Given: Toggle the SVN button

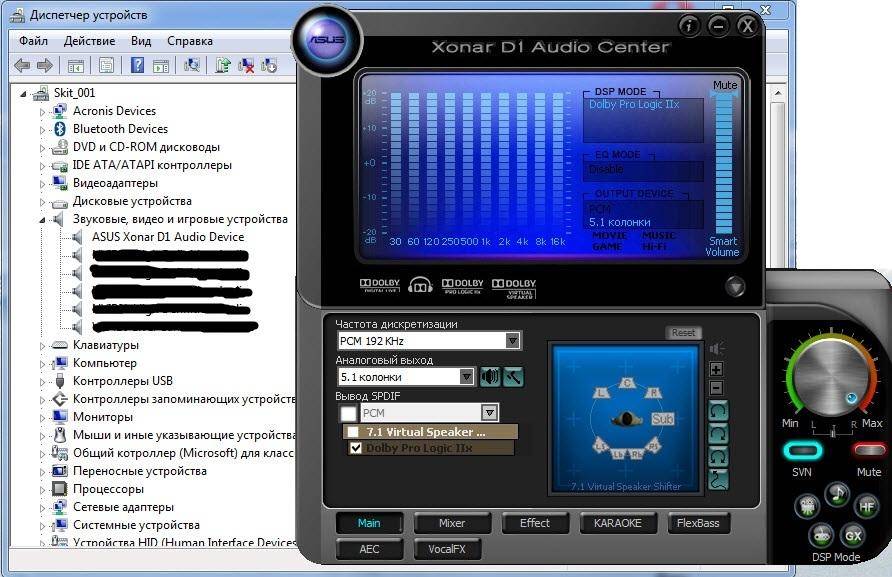Looking at the screenshot, I should [802, 451].
